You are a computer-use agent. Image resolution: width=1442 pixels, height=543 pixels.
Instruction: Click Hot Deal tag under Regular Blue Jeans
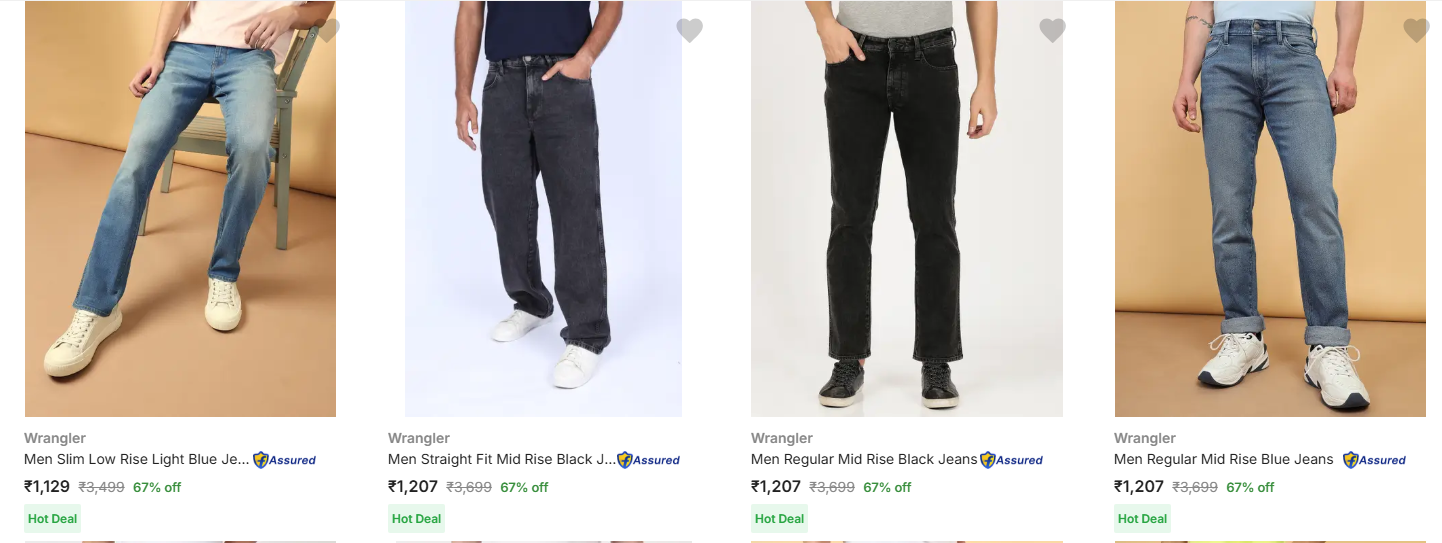point(1142,519)
